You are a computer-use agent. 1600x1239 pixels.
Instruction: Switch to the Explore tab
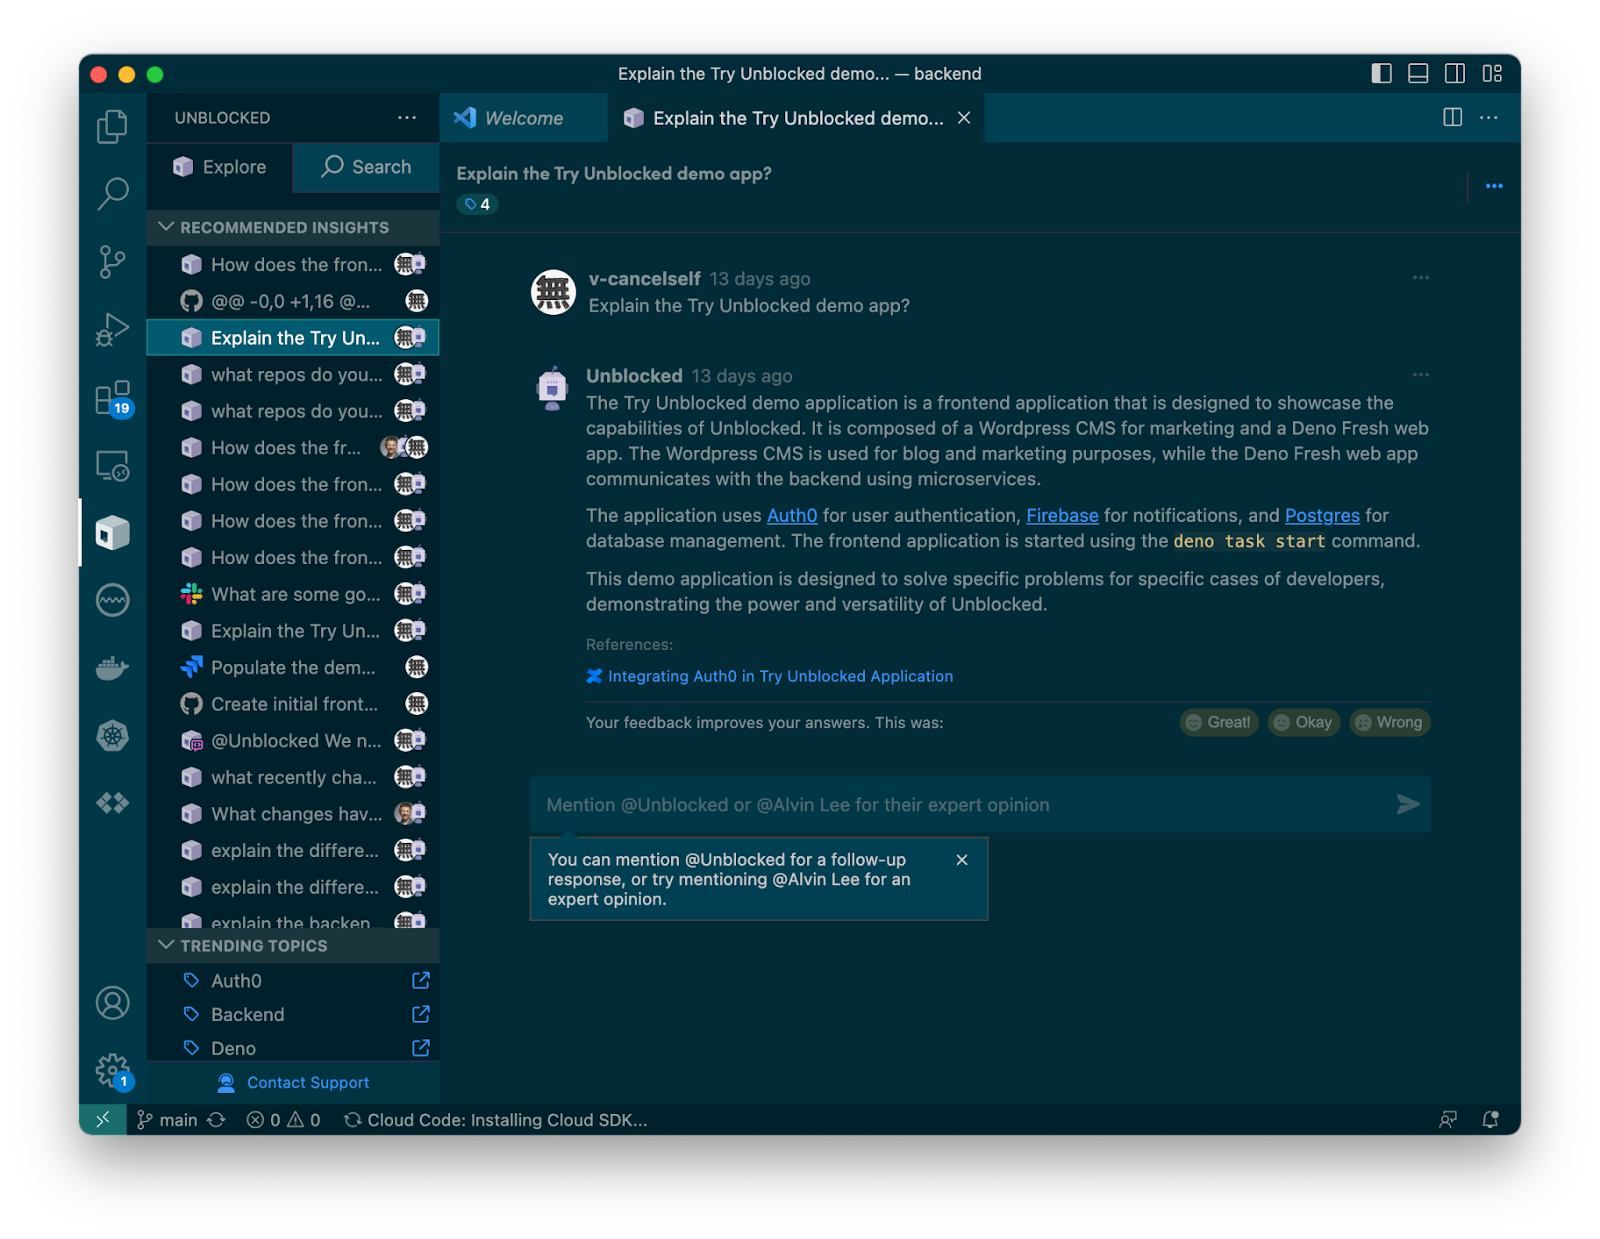click(220, 167)
